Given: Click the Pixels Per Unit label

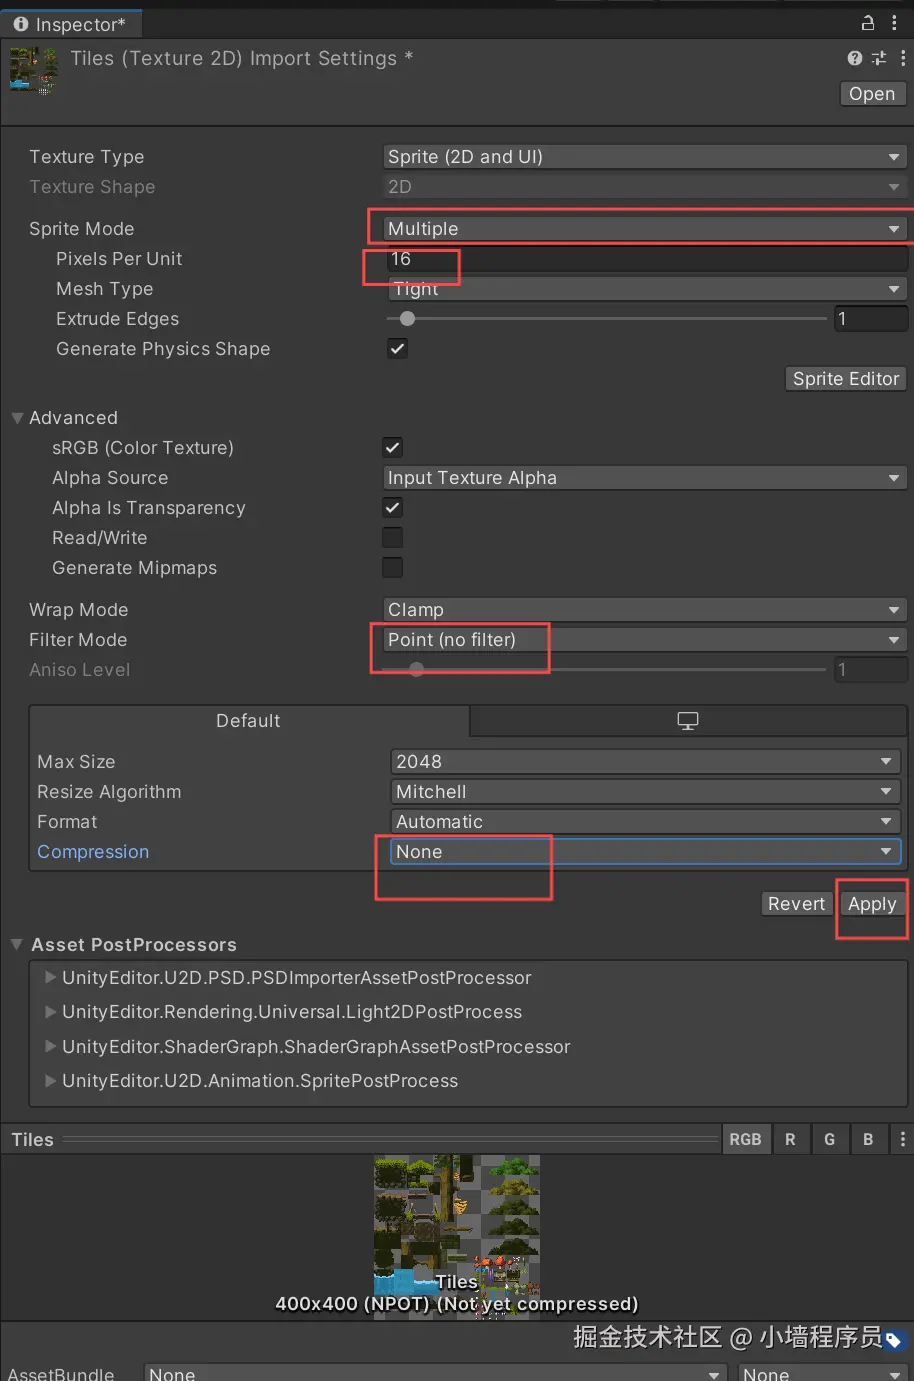Looking at the screenshot, I should coord(119,259).
